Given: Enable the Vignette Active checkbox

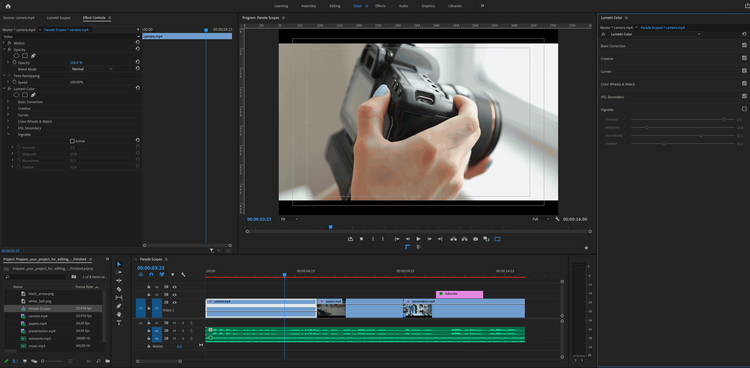Looking at the screenshot, I should pos(72,141).
